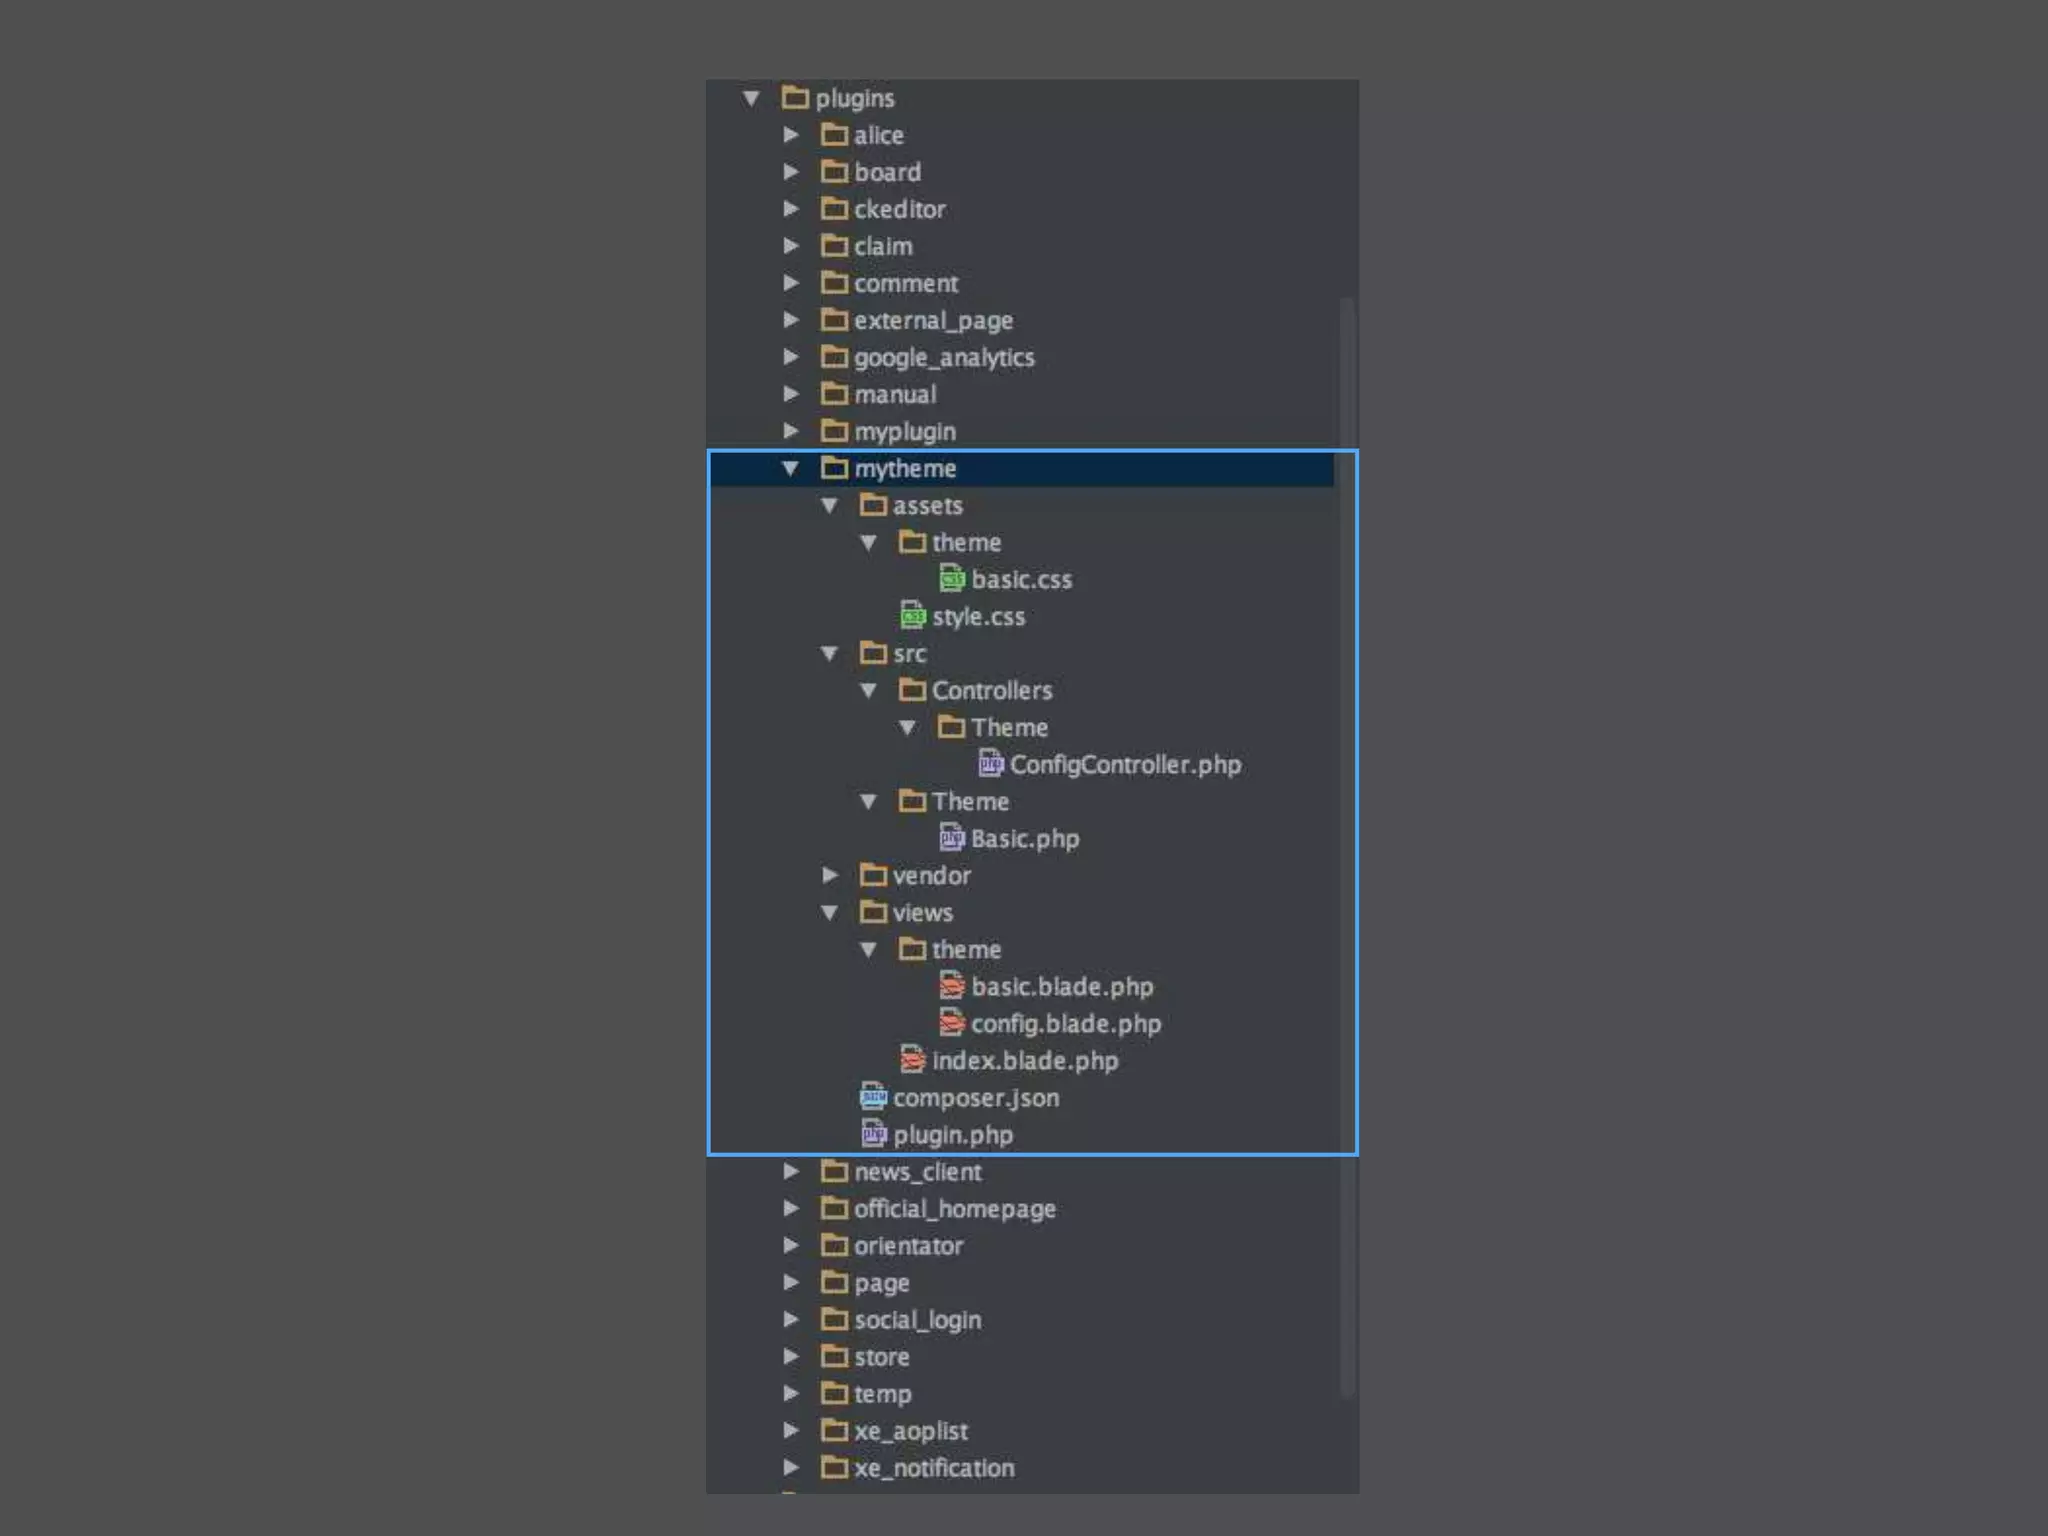This screenshot has width=2048, height=1536.
Task: Expand the social_login folder arrow
Action: pyautogui.click(x=790, y=1319)
